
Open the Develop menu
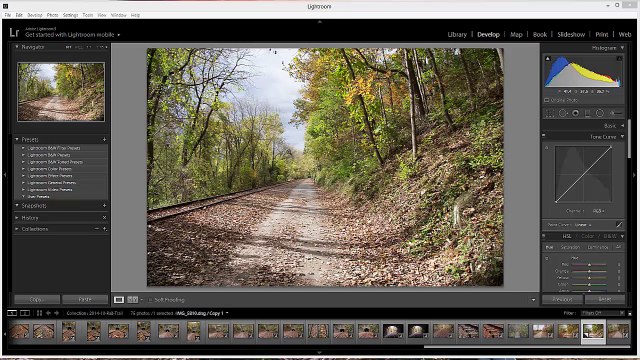(x=35, y=15)
